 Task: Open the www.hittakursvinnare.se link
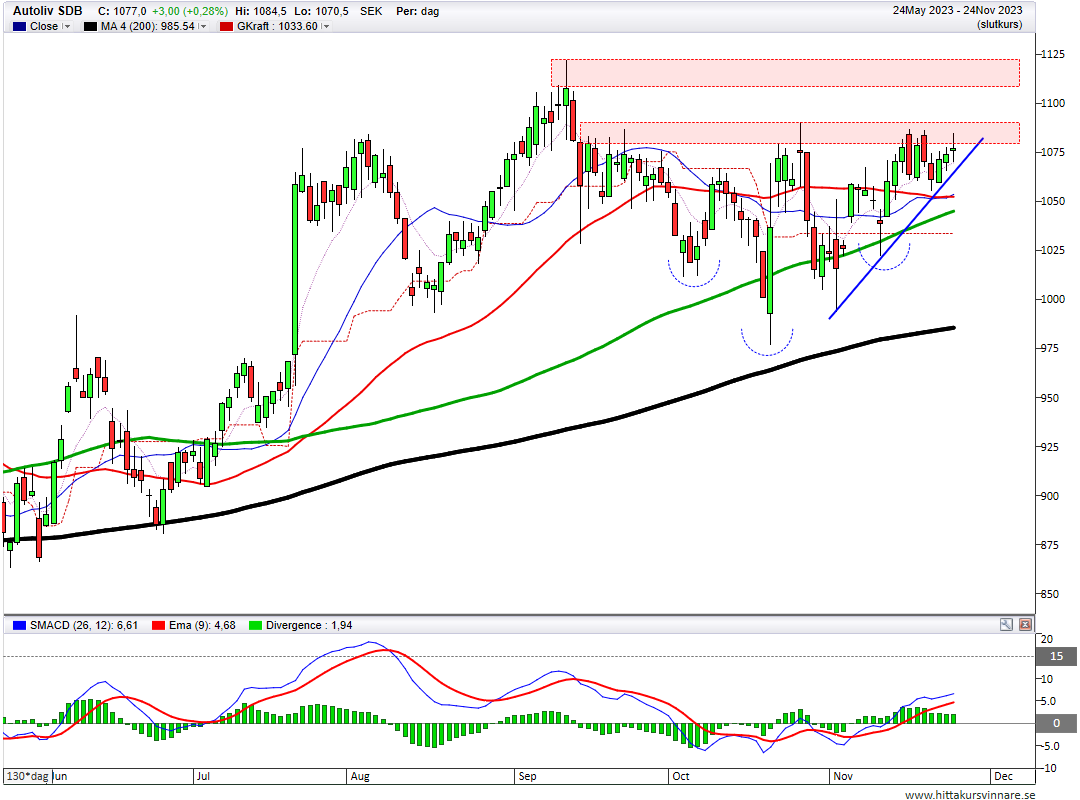tap(970, 794)
